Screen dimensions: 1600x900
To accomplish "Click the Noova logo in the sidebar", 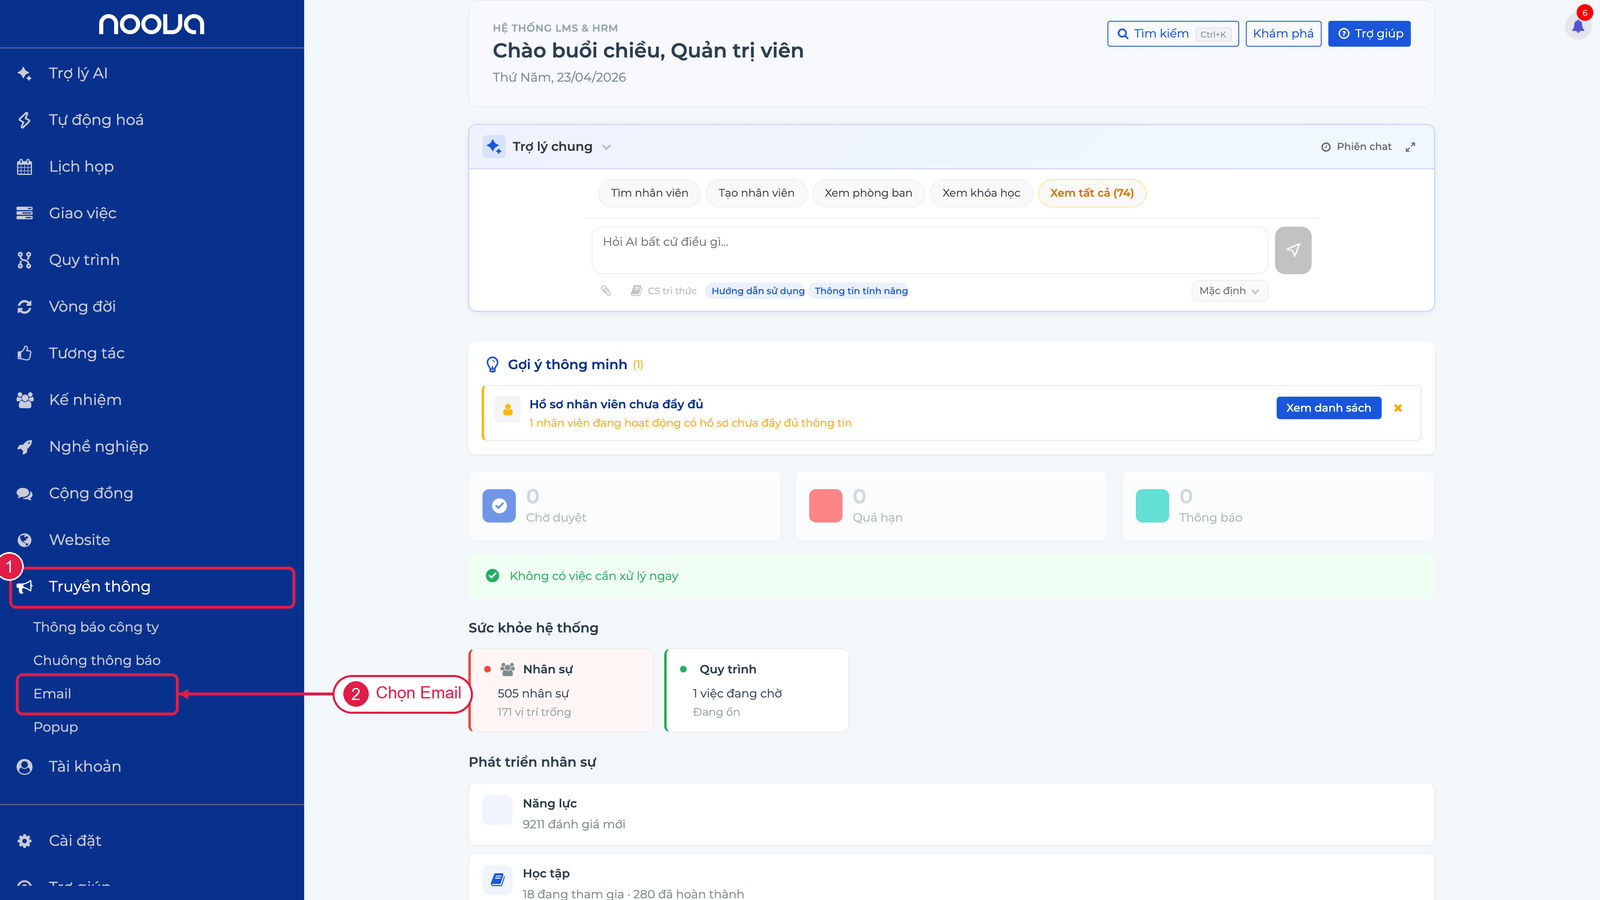I will pyautogui.click(x=151, y=24).
